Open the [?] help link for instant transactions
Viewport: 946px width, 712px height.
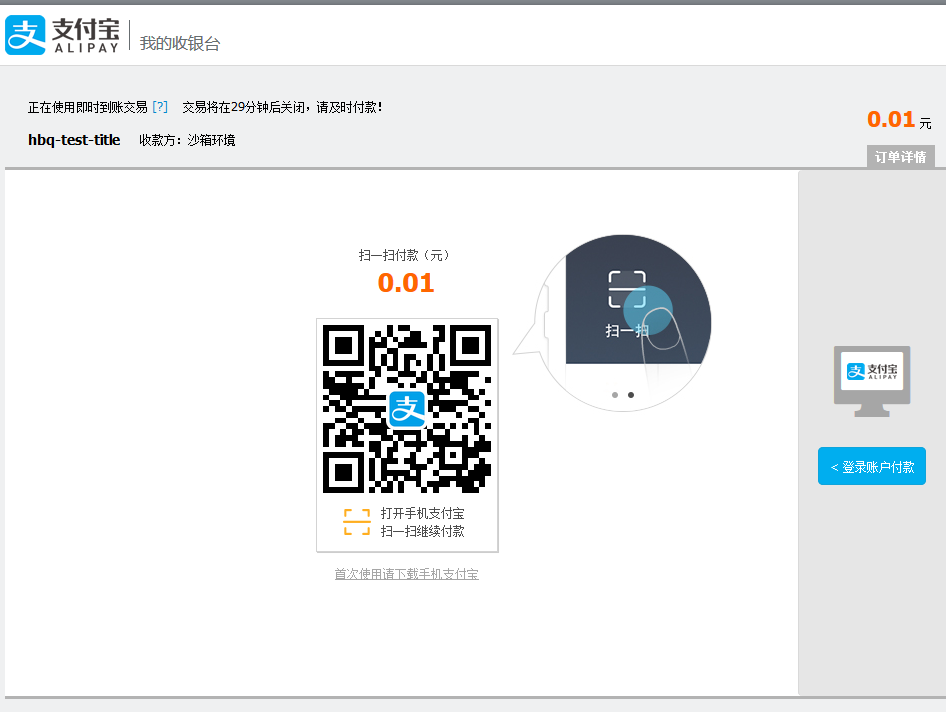click(160, 107)
